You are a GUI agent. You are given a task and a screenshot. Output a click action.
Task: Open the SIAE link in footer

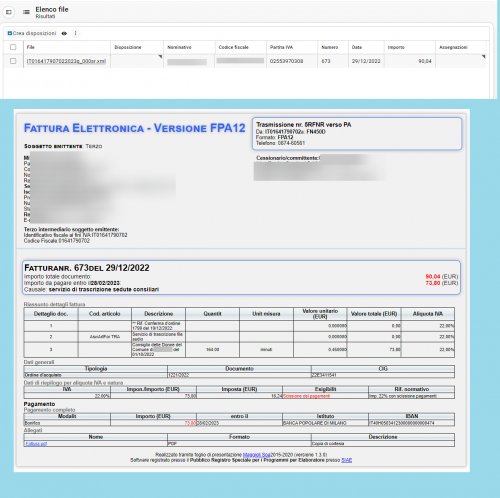pyautogui.click(x=347, y=460)
